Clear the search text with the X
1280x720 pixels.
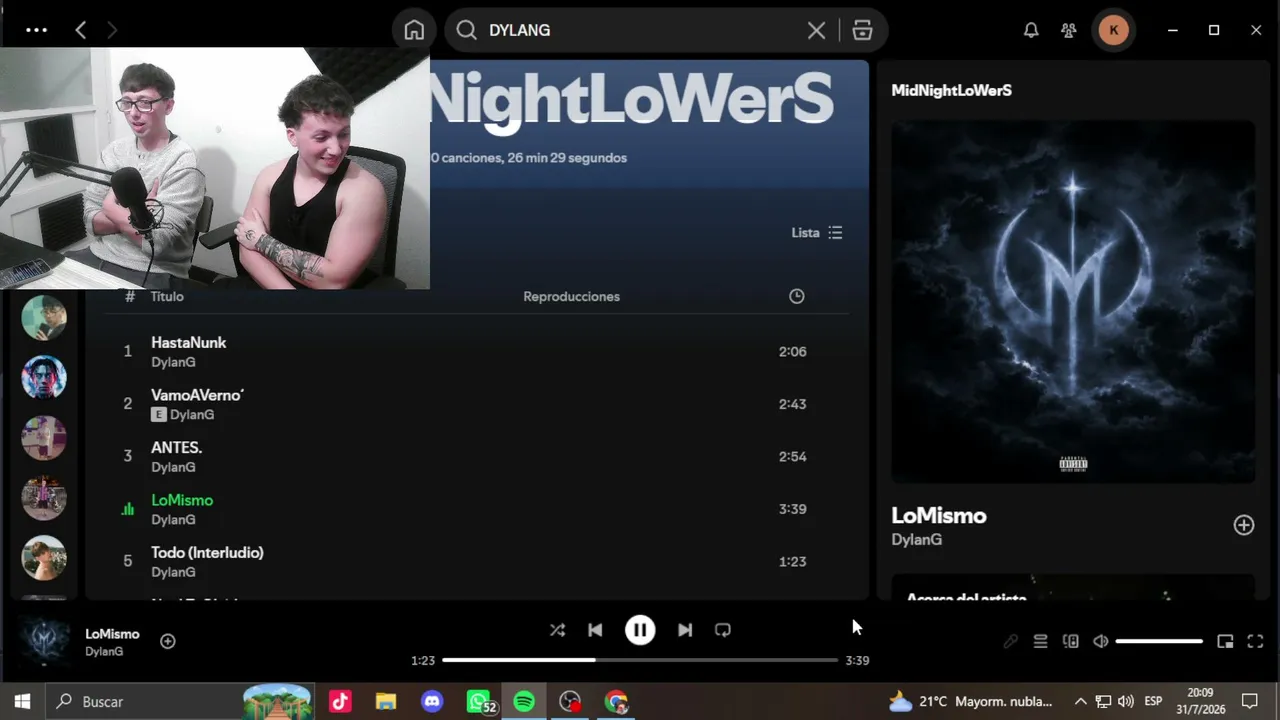pos(816,30)
